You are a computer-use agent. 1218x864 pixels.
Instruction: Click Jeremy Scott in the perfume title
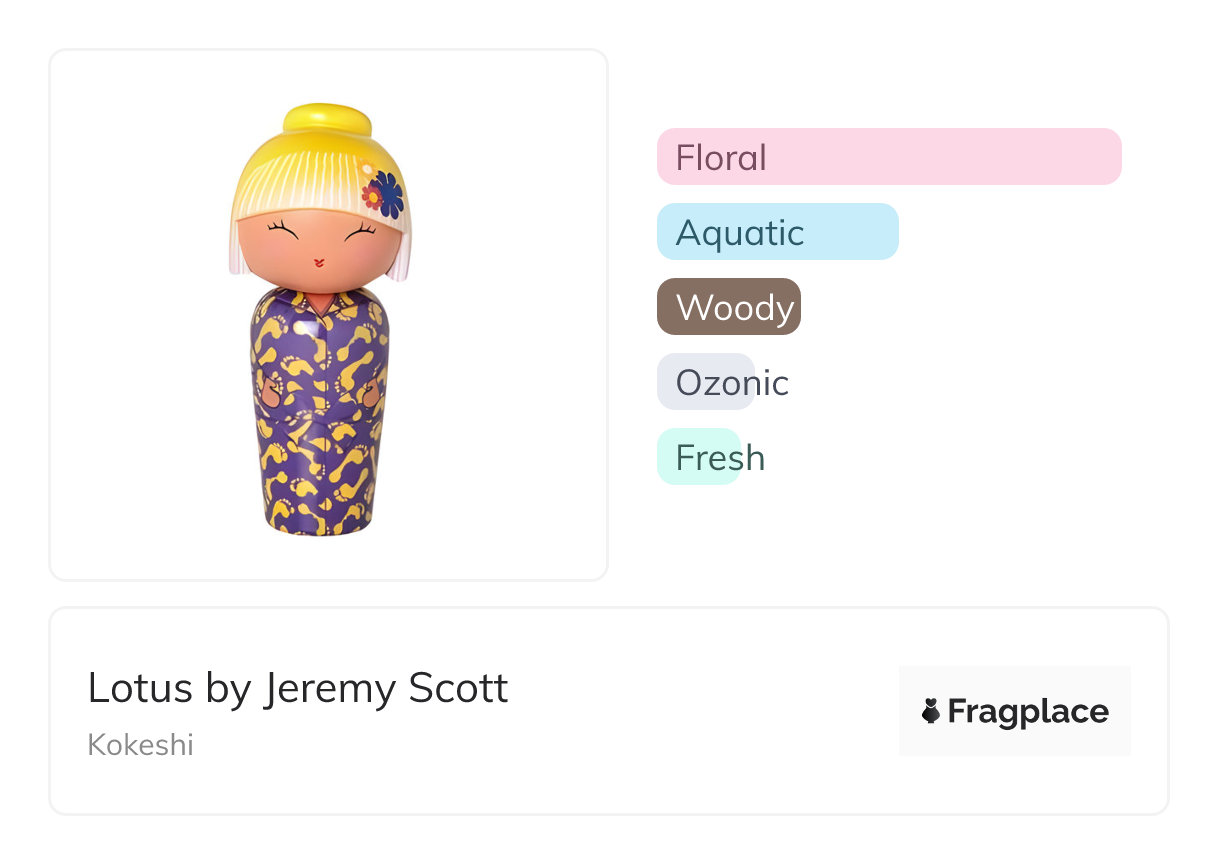point(386,688)
